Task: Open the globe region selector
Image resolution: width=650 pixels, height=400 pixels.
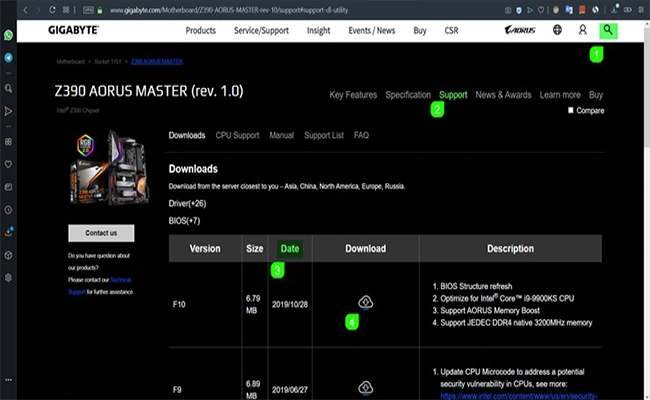Action: (557, 30)
